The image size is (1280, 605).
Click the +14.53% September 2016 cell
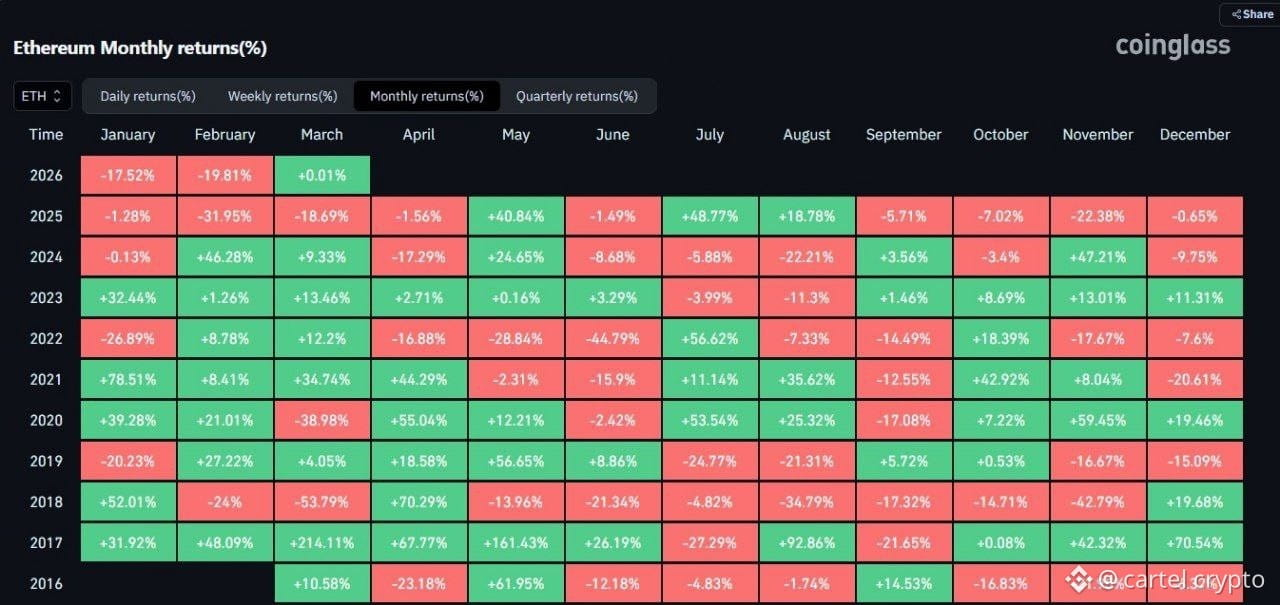904,584
